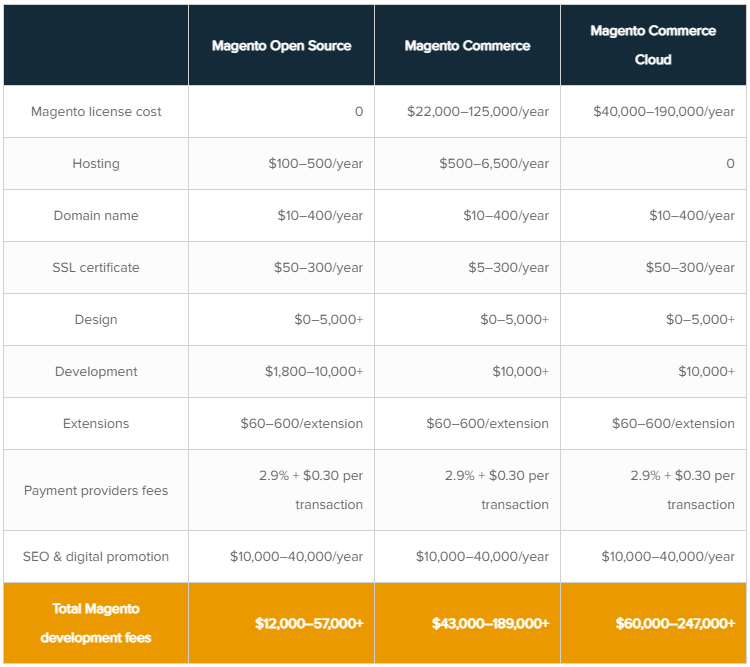Click the Development row label
Image resolution: width=750 pixels, height=667 pixels.
click(x=96, y=372)
